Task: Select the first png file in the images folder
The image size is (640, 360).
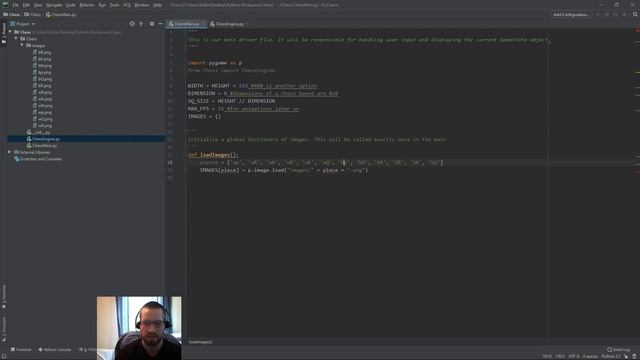Action: (44, 52)
